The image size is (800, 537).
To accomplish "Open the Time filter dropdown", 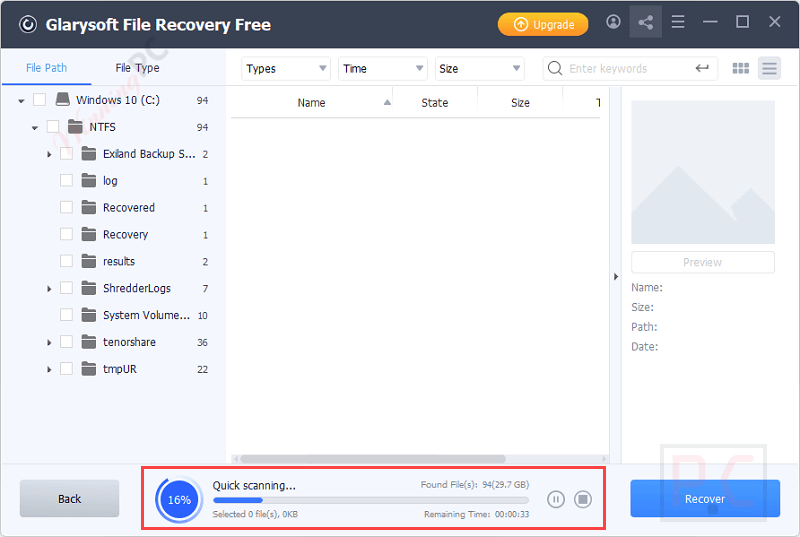I will click(x=383, y=68).
